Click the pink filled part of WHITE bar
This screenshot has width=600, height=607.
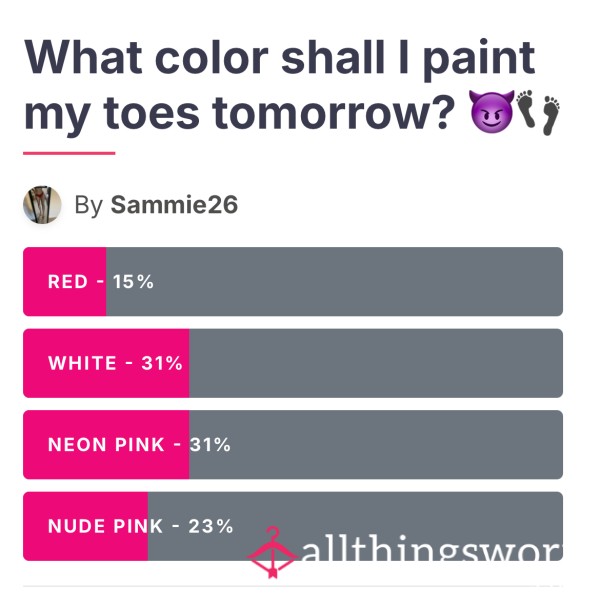pos(106,363)
